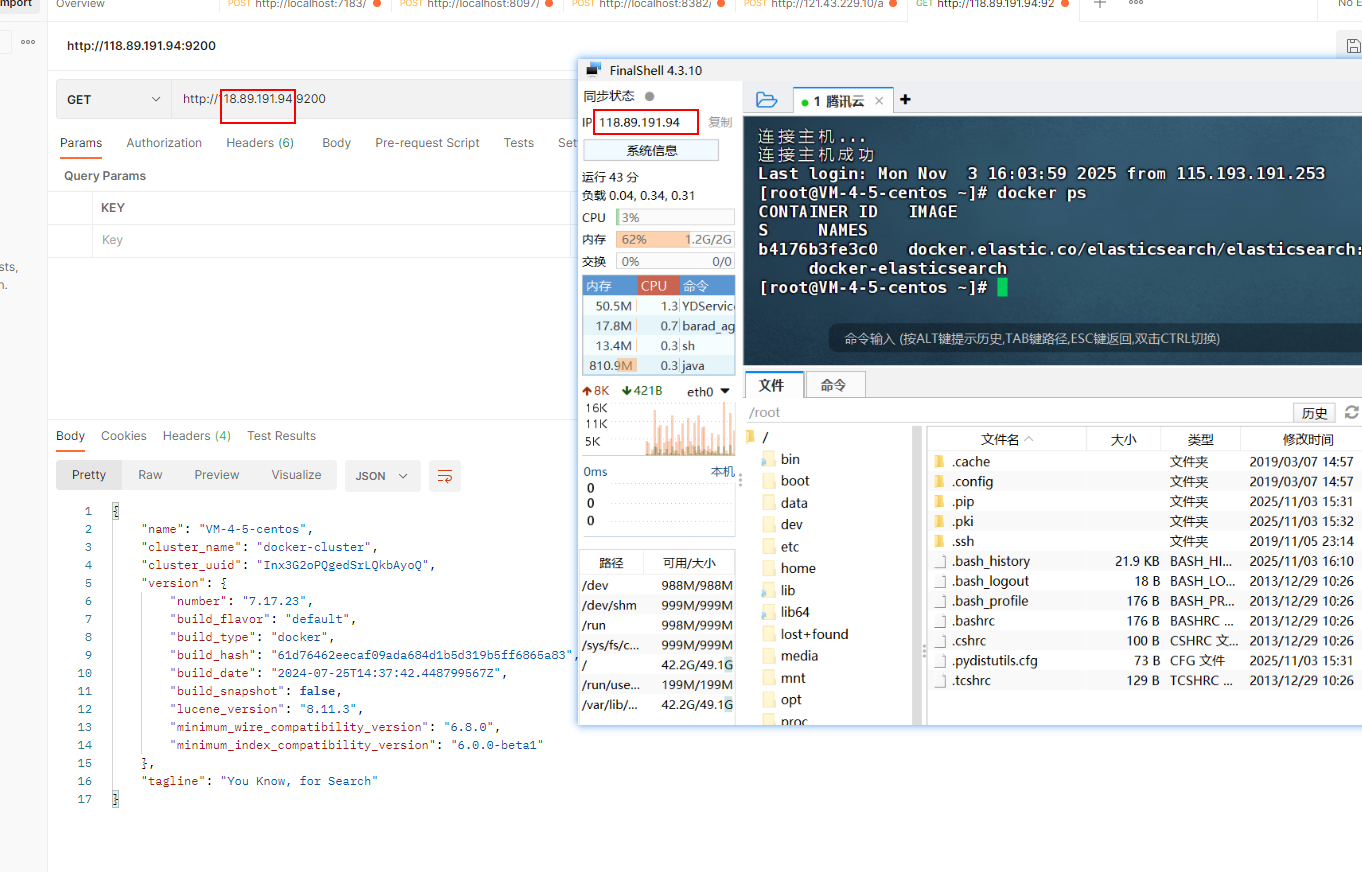The width and height of the screenshot is (1362, 872).
Task: Open Postman sidebar three-dots options
Action: (x=28, y=42)
